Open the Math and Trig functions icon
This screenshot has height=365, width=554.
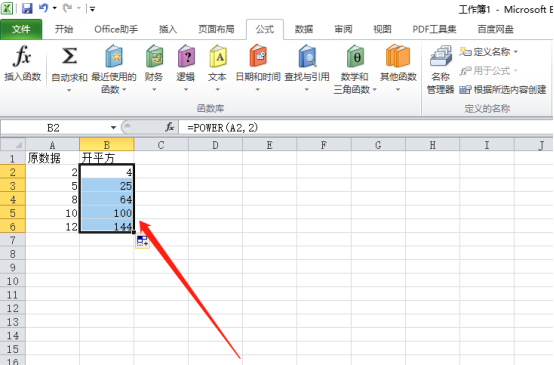[355, 56]
